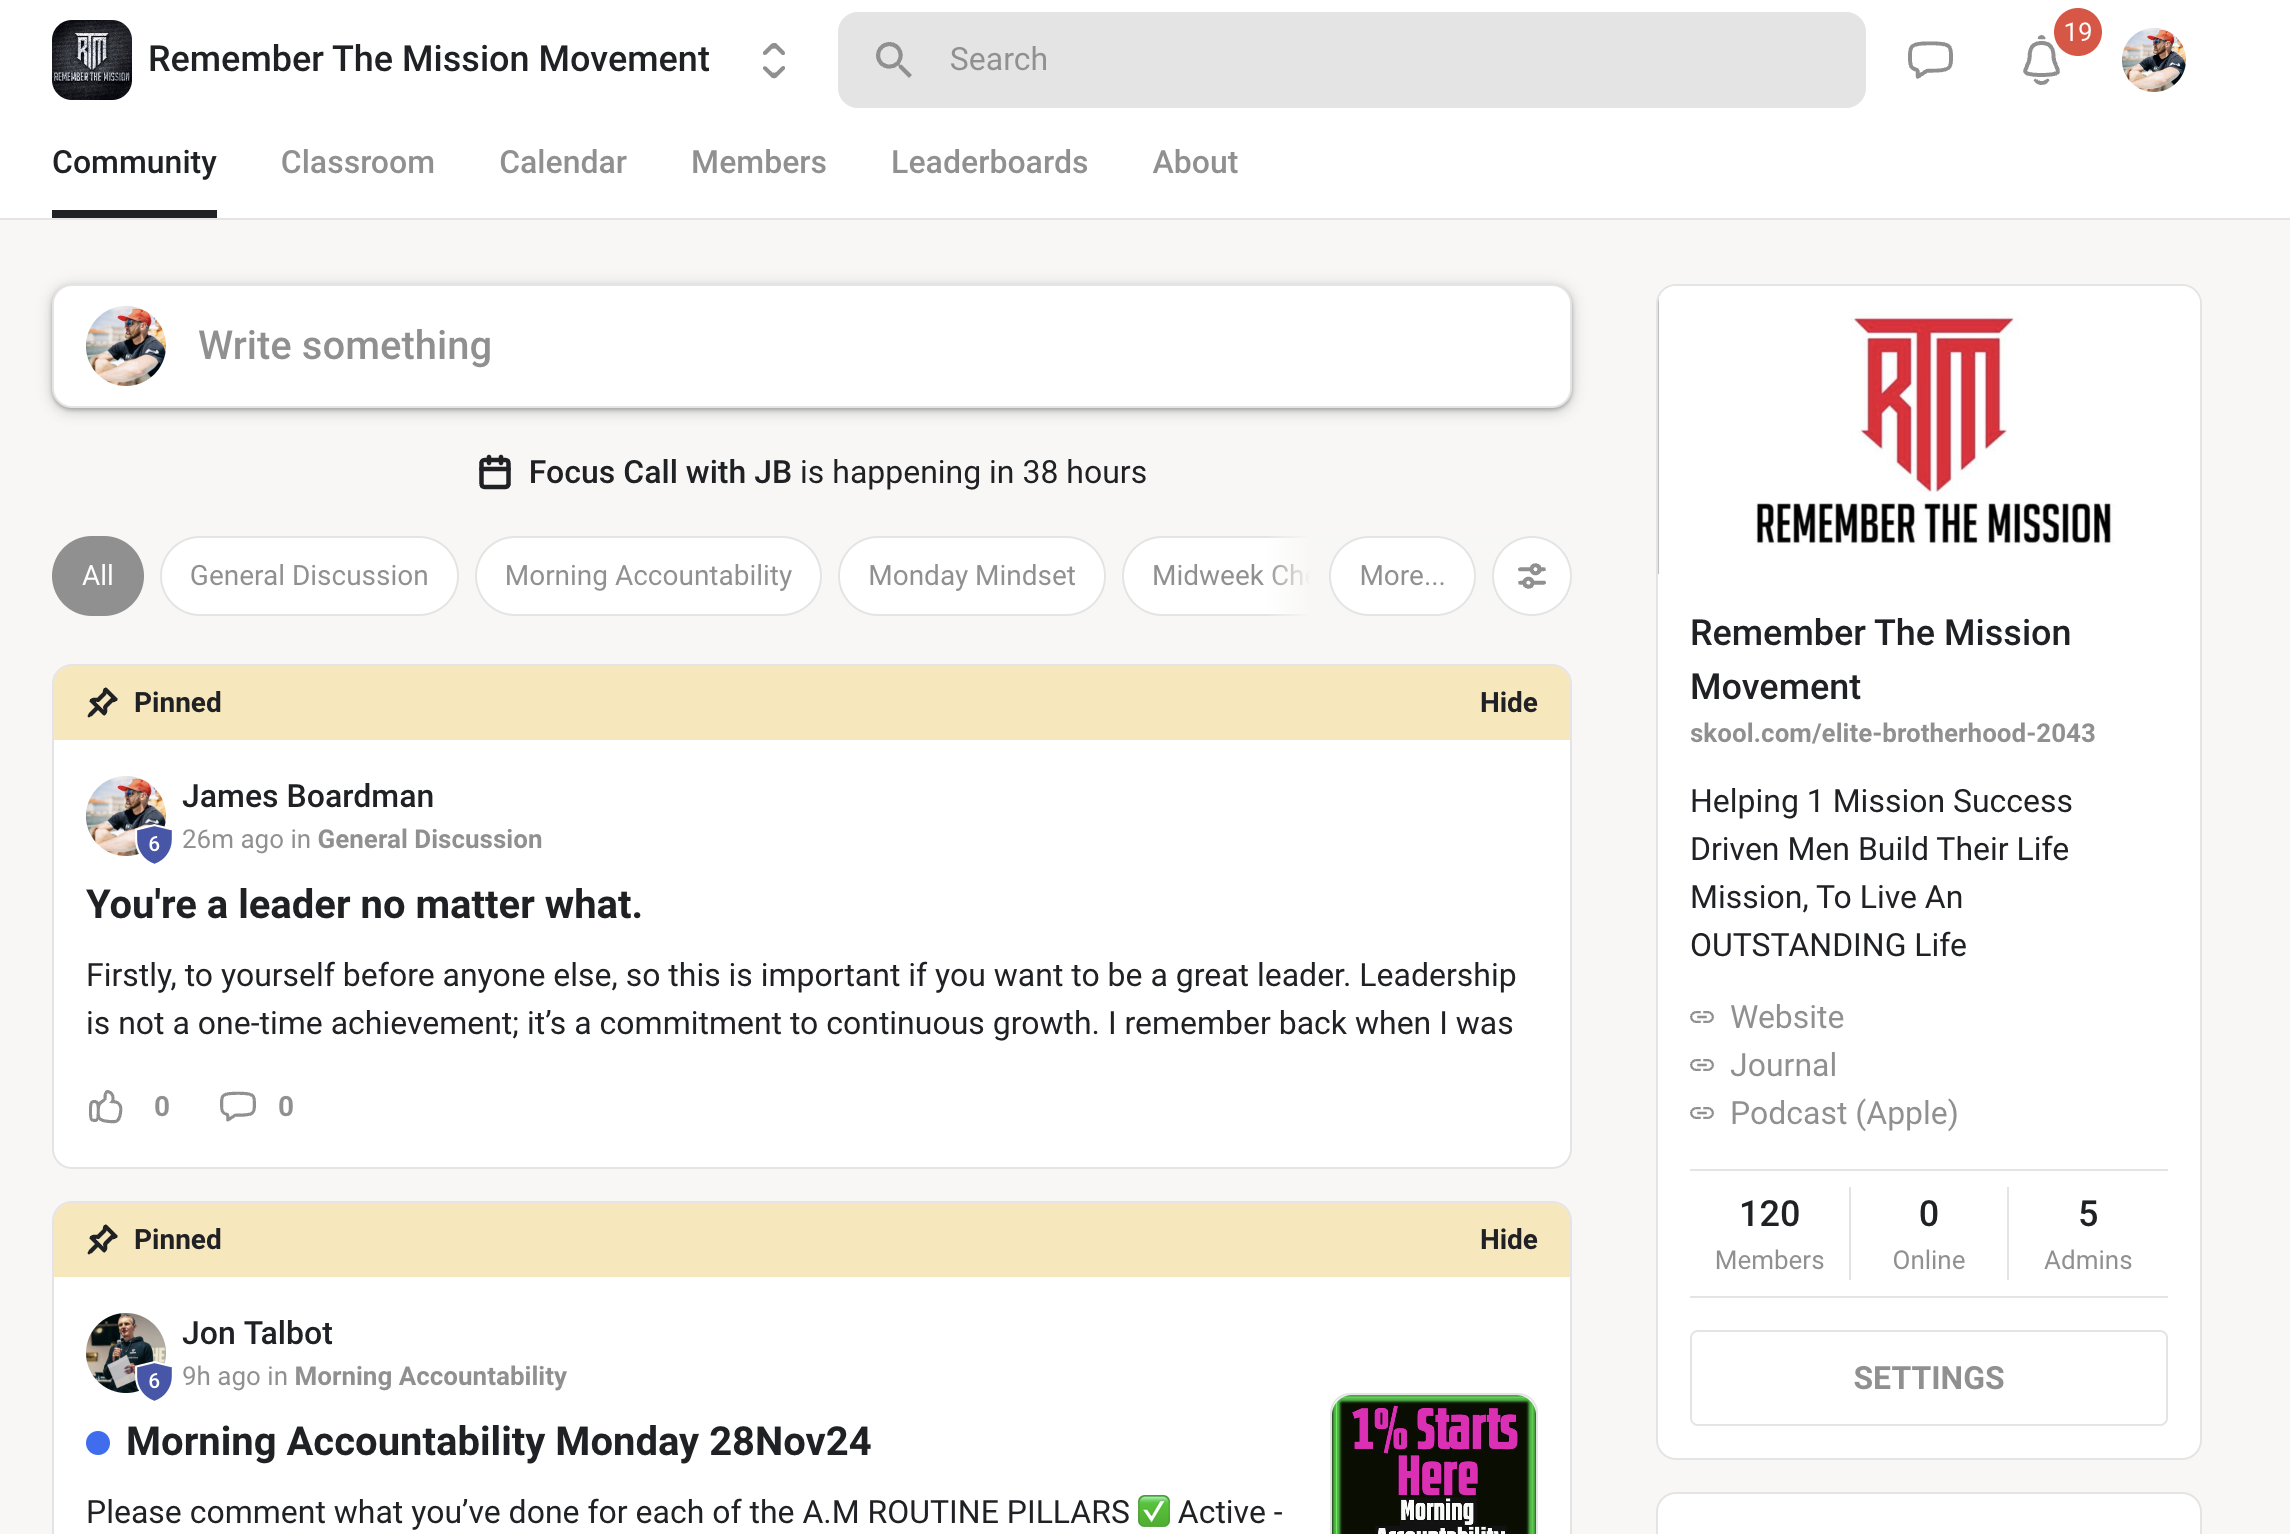
Task: Expand More... categories list
Action: coord(1401,576)
